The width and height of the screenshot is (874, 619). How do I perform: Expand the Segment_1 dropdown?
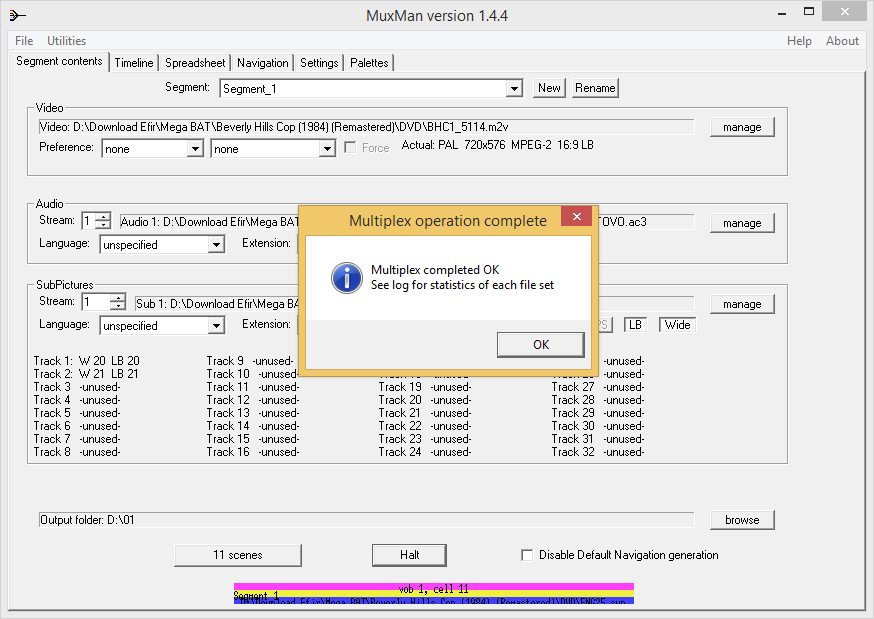point(514,89)
